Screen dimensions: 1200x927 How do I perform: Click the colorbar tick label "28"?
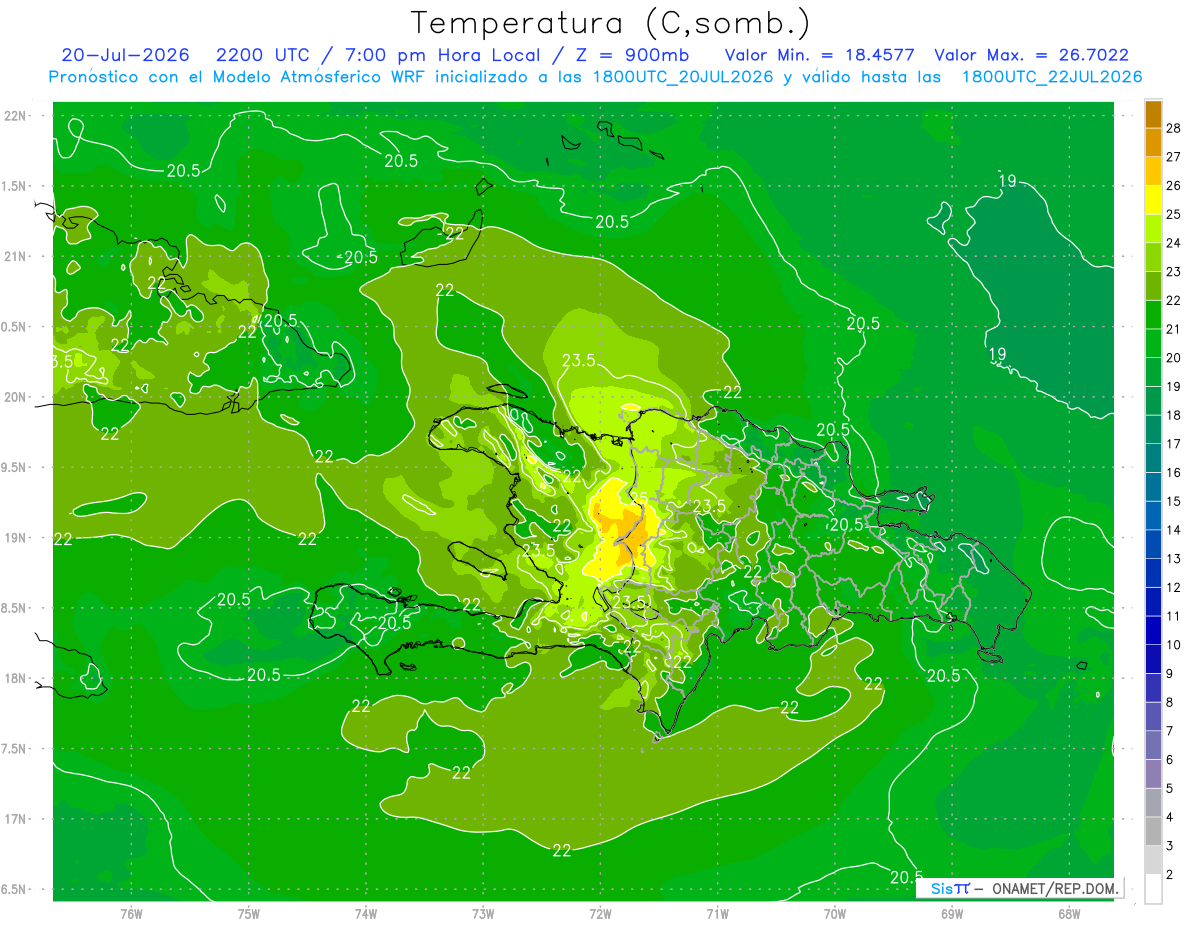(1174, 128)
